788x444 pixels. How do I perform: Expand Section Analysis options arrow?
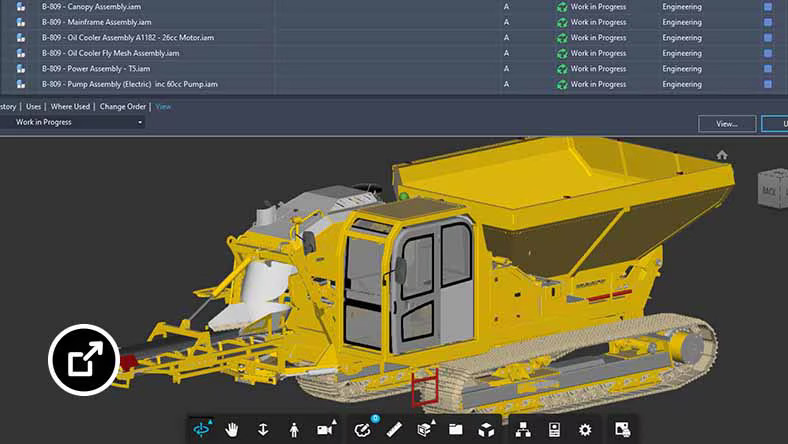(433, 421)
